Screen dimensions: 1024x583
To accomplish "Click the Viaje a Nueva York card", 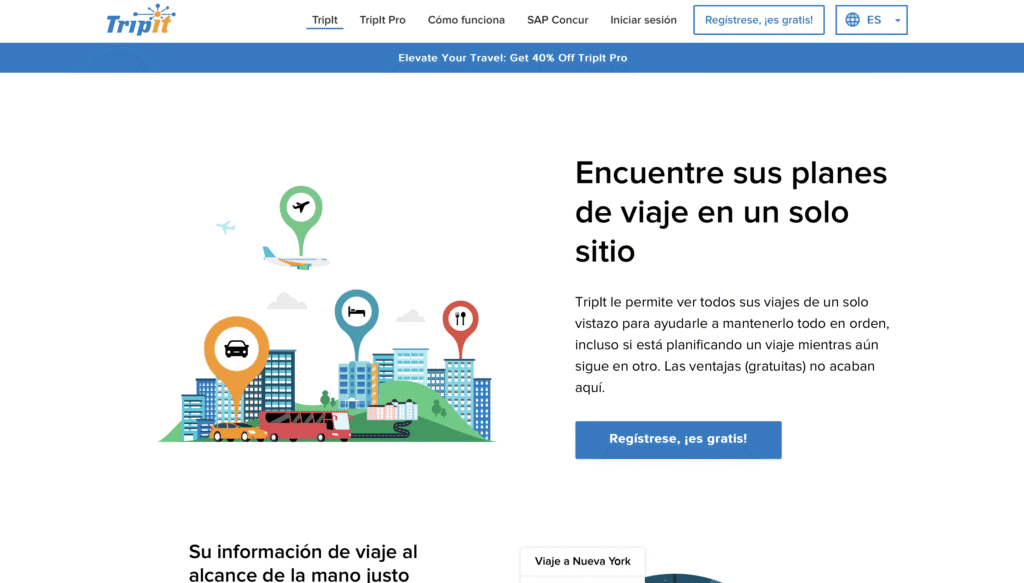I will [x=583, y=561].
